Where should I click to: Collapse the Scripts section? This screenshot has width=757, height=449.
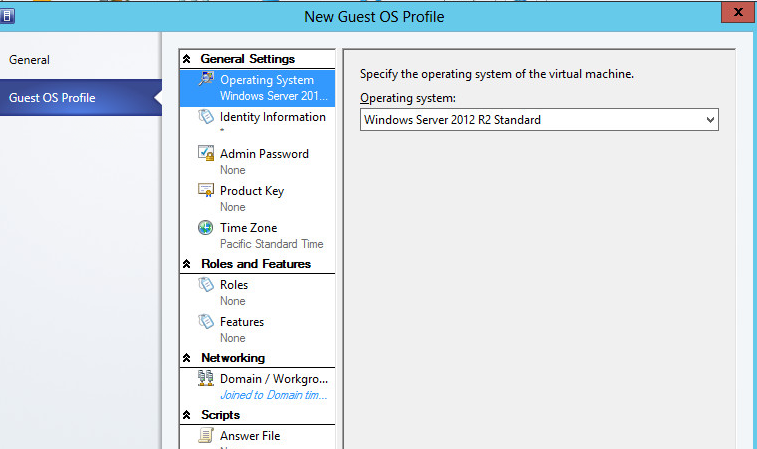(186, 415)
